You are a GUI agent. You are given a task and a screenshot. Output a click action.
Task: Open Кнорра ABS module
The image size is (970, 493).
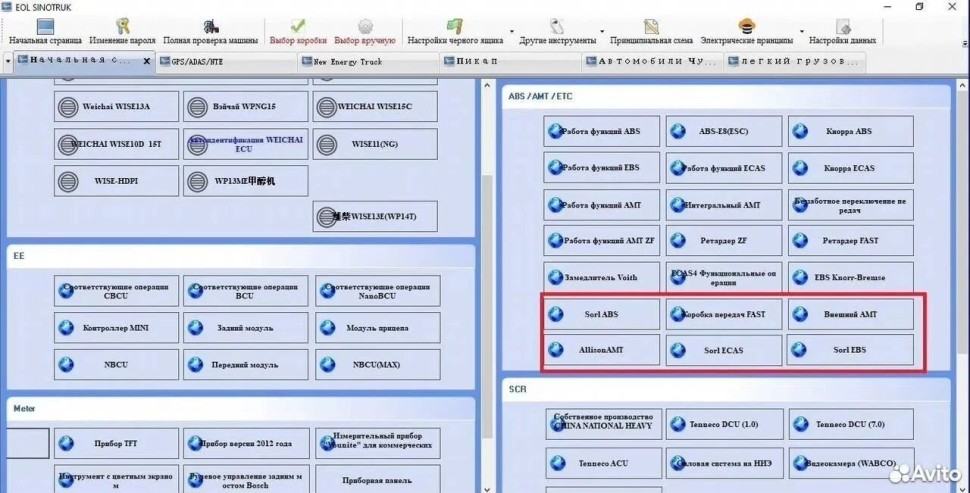click(x=851, y=131)
